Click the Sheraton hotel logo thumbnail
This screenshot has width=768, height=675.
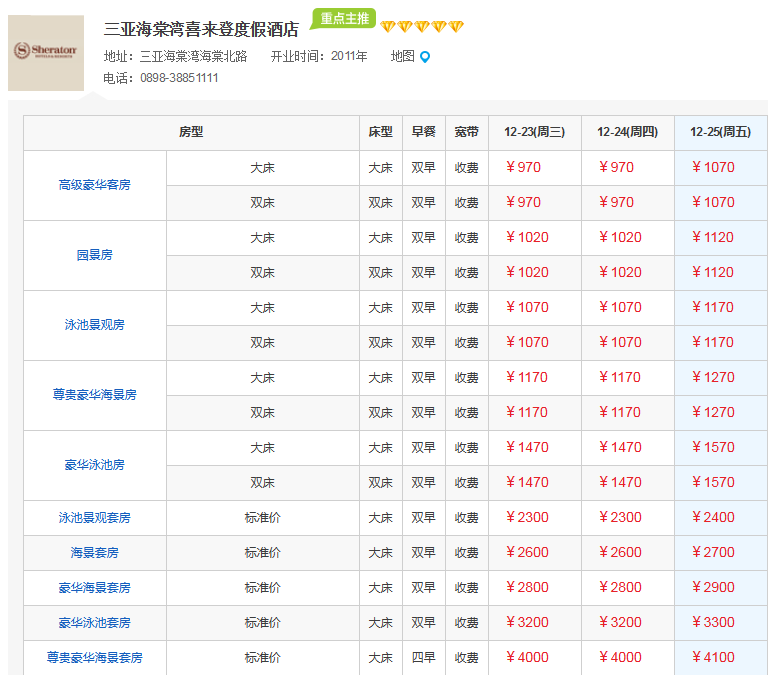(x=46, y=52)
